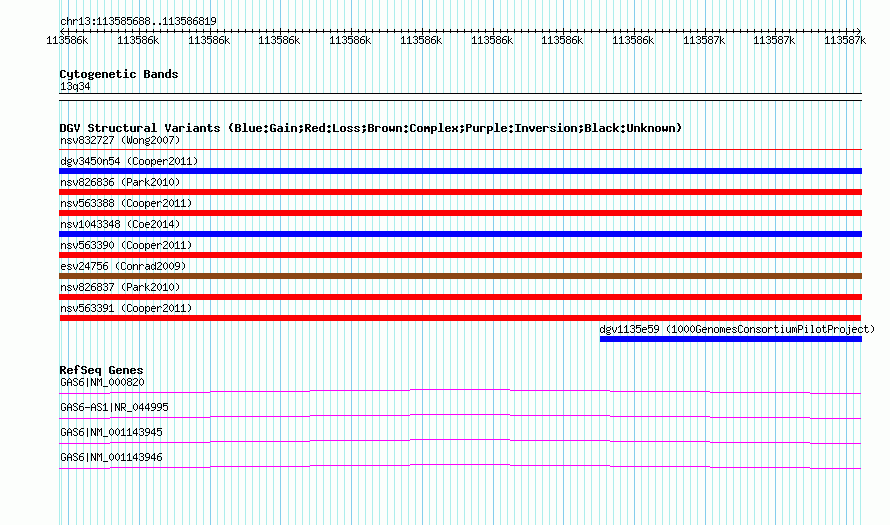
Task: Click the red loss bar for nsv826836
Action: [460, 192]
